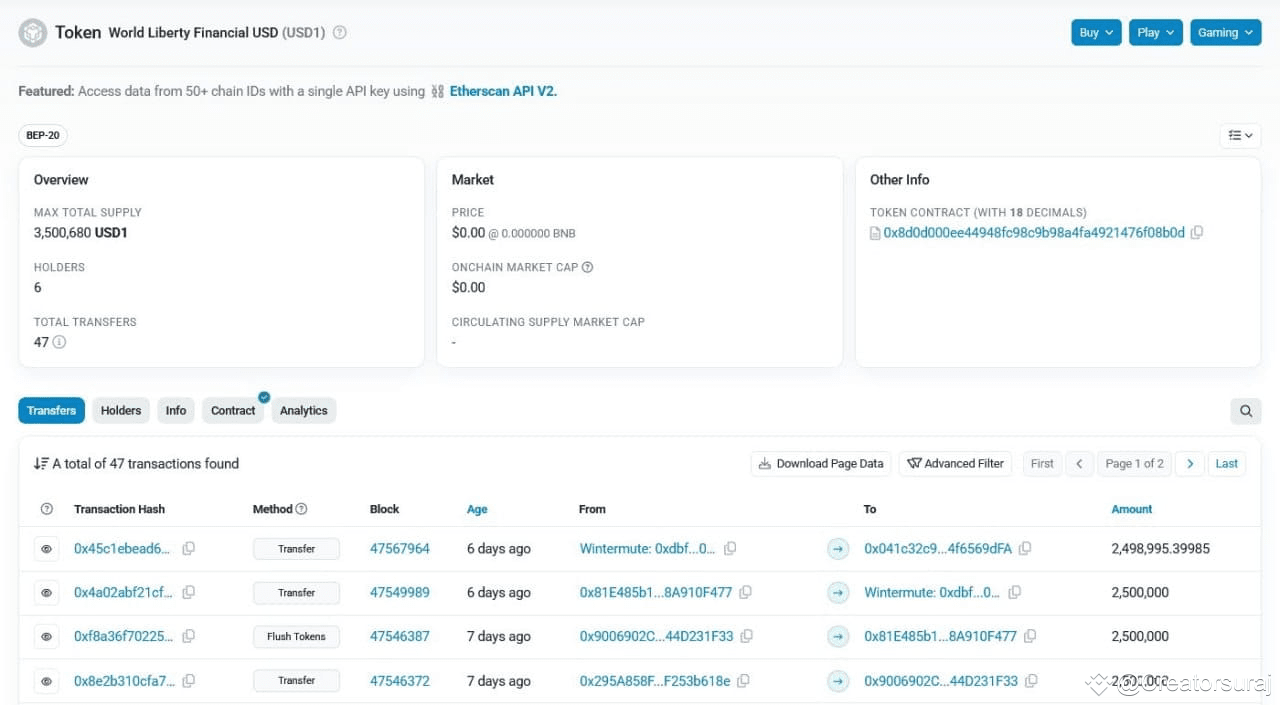
Task: Click the BEP-20 badge
Action: click(x=43, y=135)
